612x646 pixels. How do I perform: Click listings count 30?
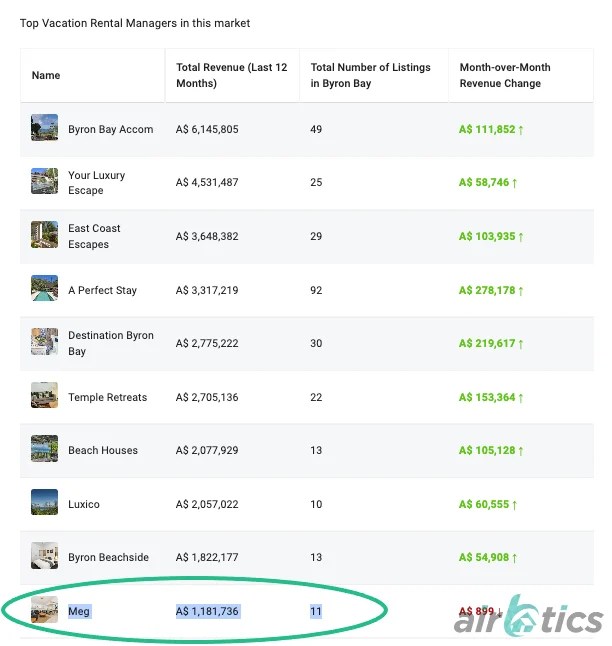pyautogui.click(x=316, y=343)
